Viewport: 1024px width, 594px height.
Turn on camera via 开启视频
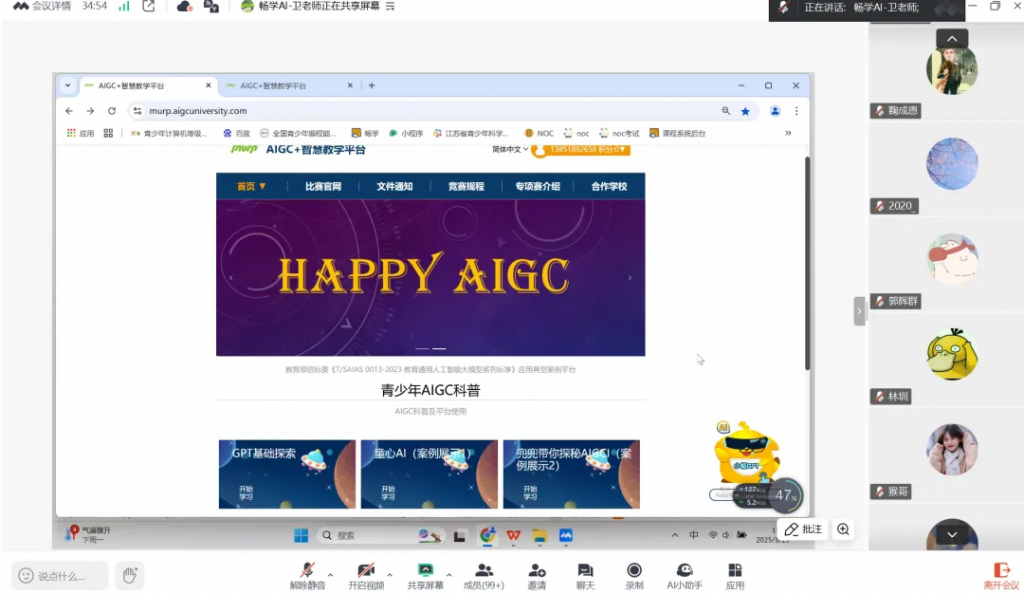pos(366,576)
